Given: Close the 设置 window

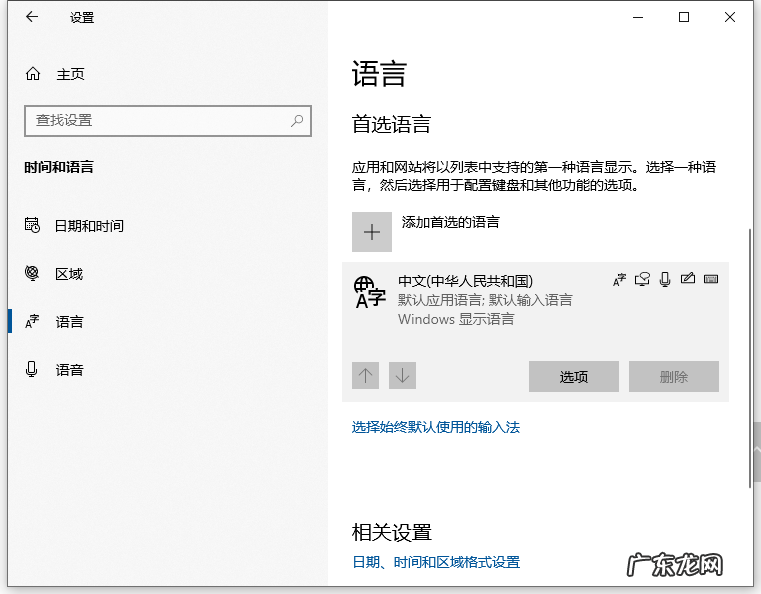Looking at the screenshot, I should click(x=729, y=17).
